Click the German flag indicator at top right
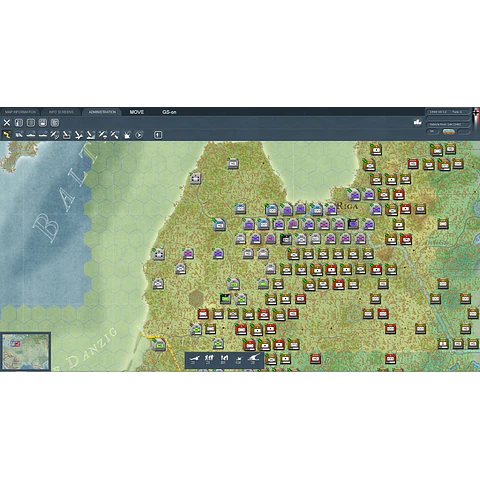This screenshot has width=480, height=480. 476,114
